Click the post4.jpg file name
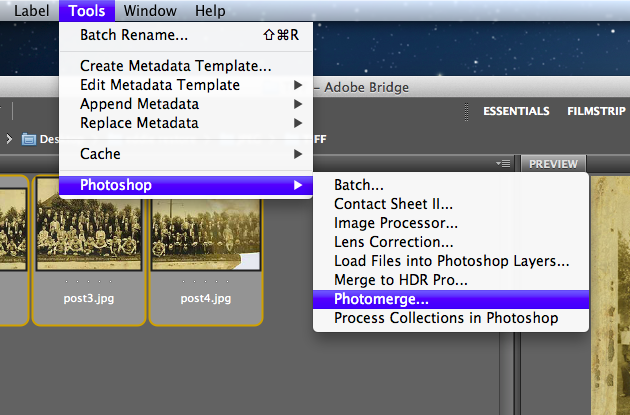This screenshot has height=415, width=630. [206, 298]
